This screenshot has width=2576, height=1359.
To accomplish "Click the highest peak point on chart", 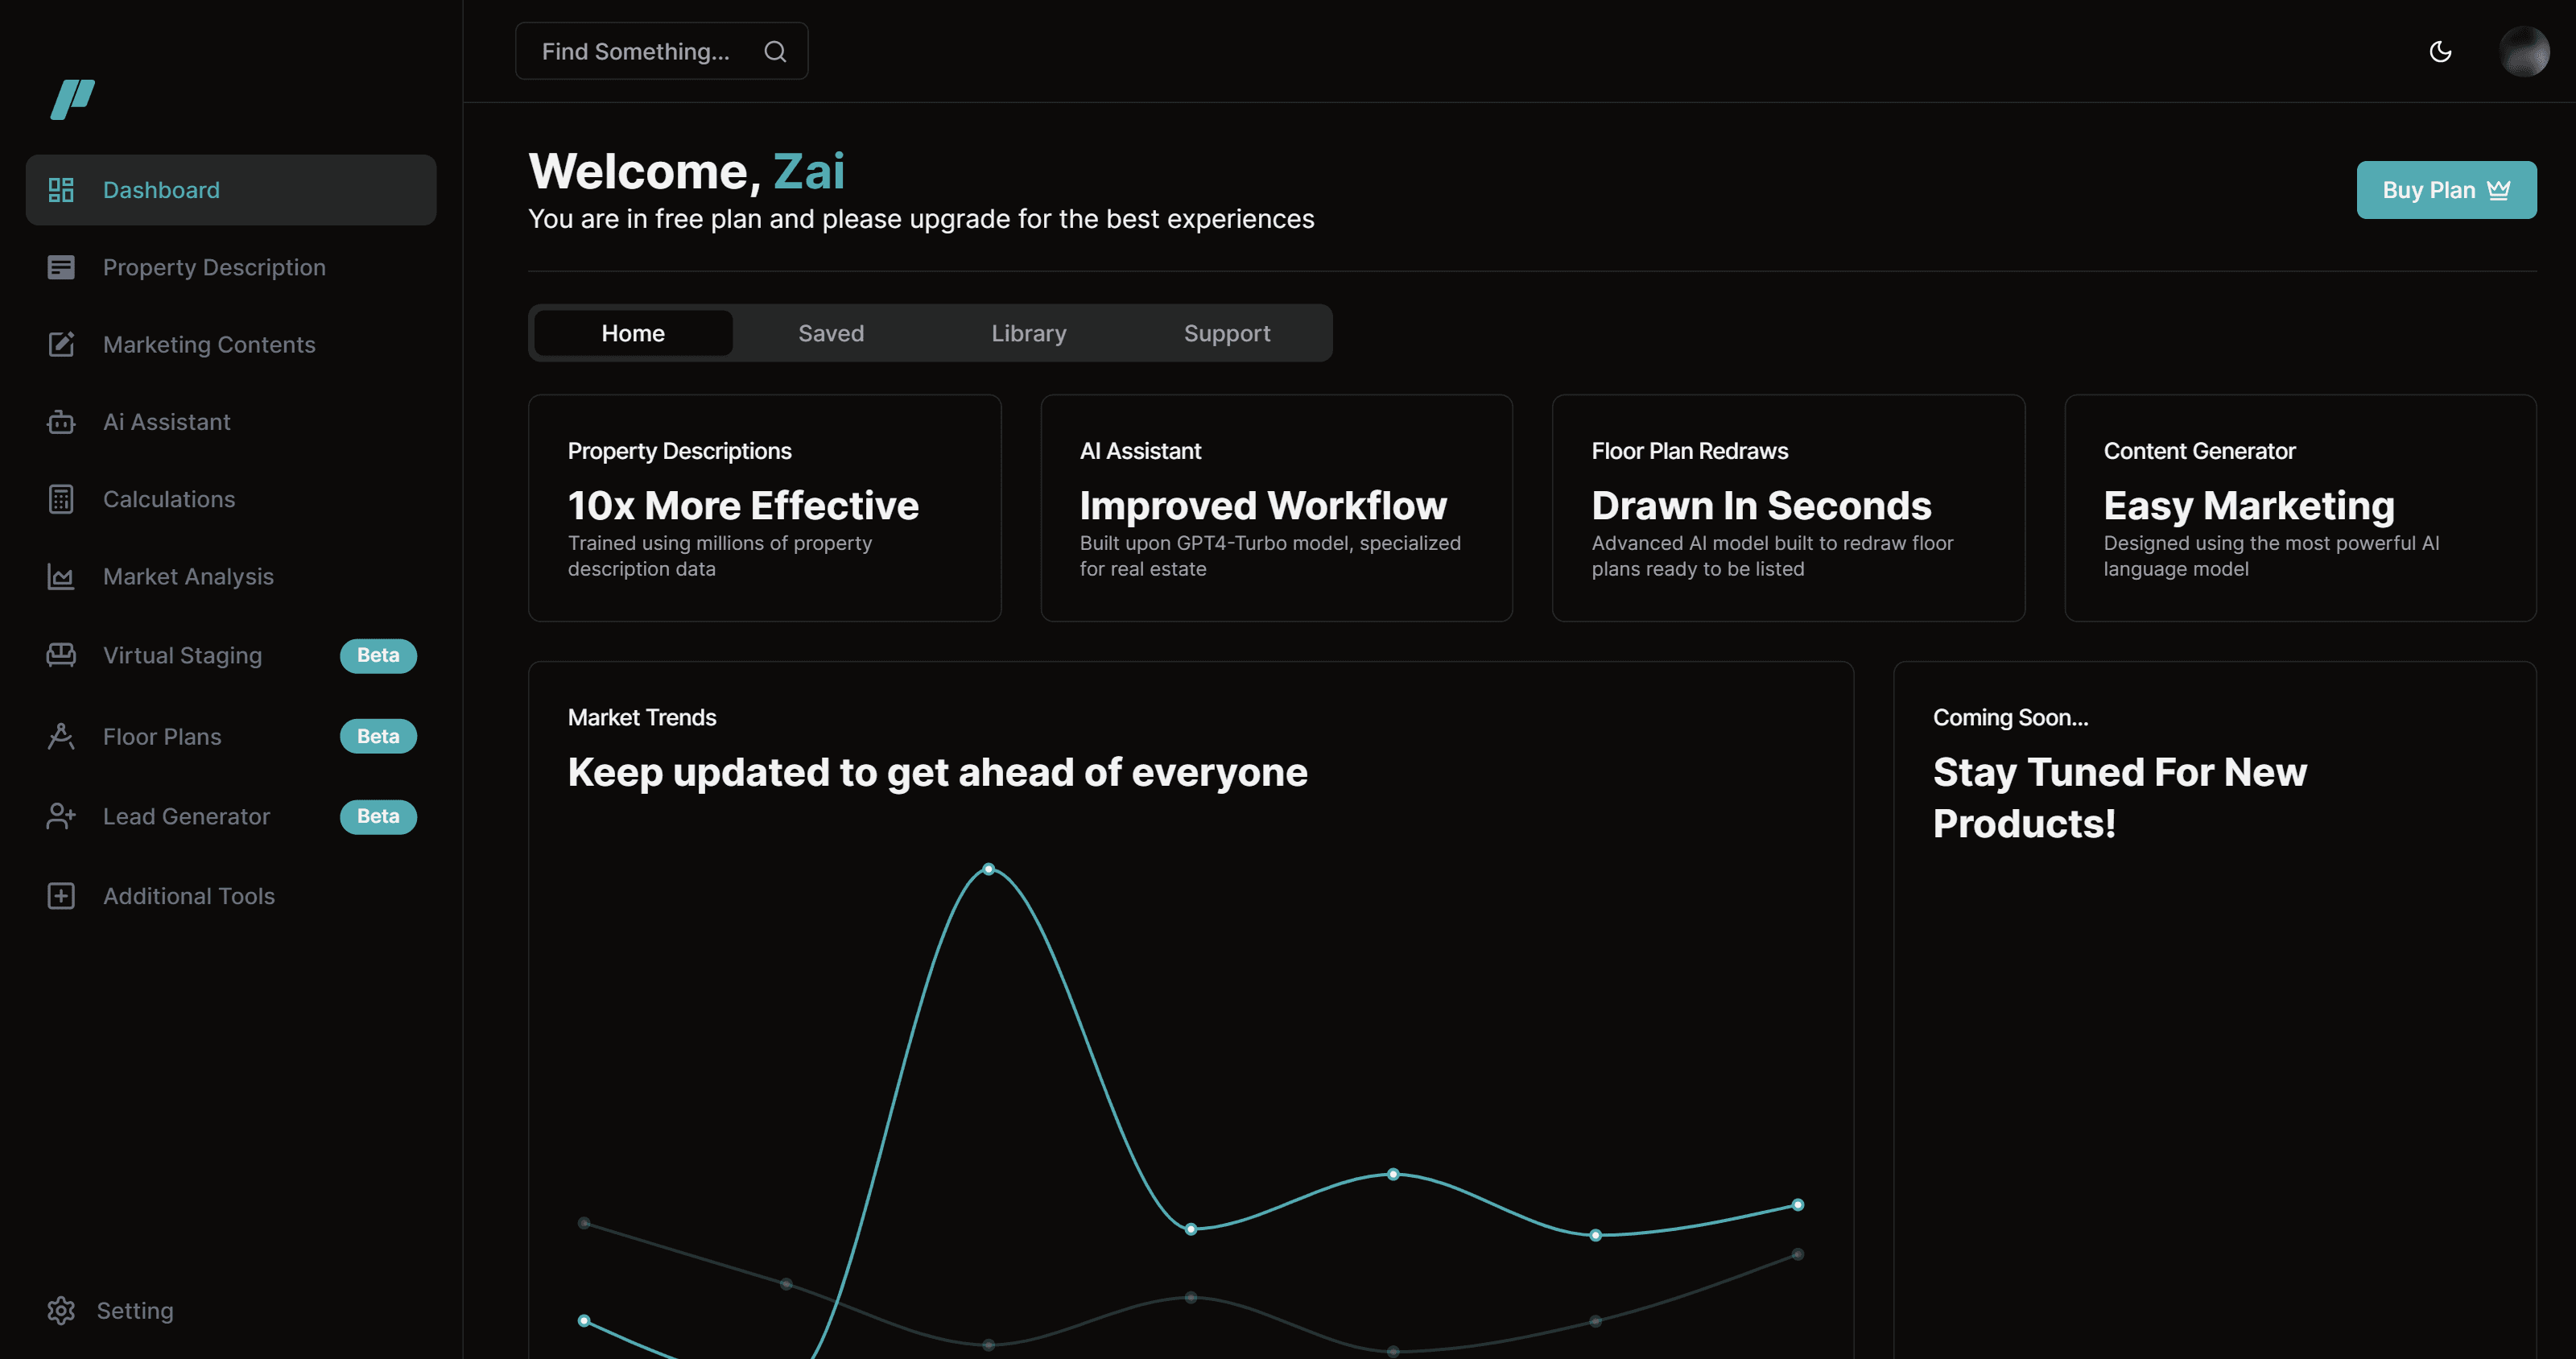I will pos(988,869).
